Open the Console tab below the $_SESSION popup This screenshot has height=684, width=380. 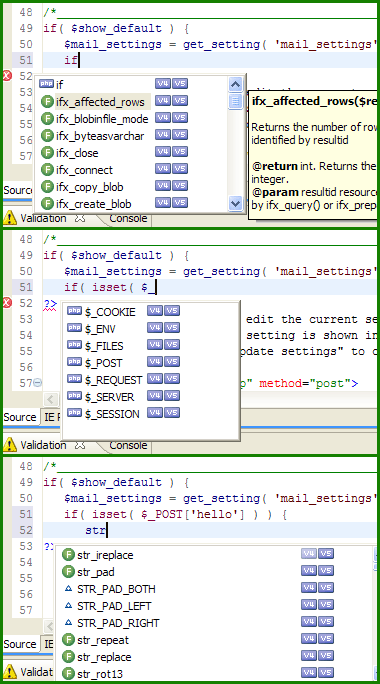point(128,445)
